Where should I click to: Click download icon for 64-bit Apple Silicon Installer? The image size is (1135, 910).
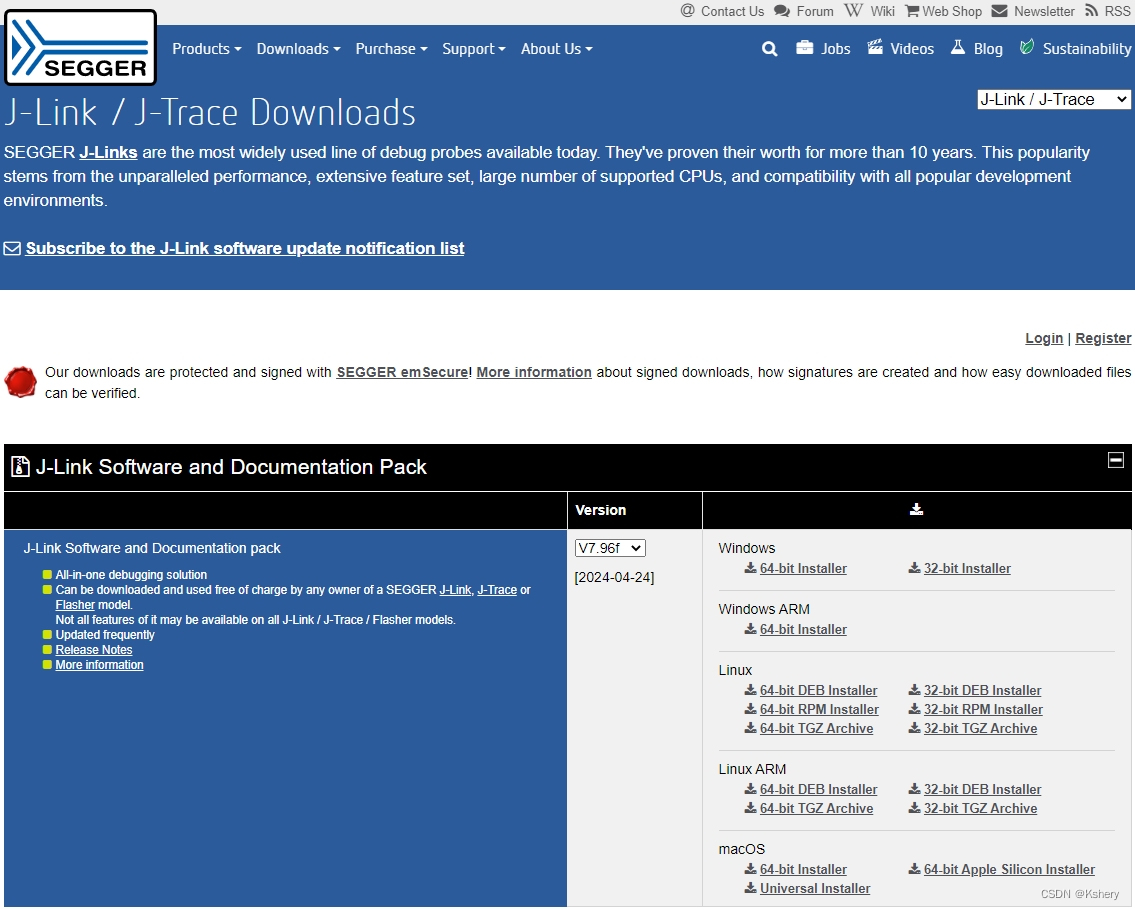(x=915, y=869)
